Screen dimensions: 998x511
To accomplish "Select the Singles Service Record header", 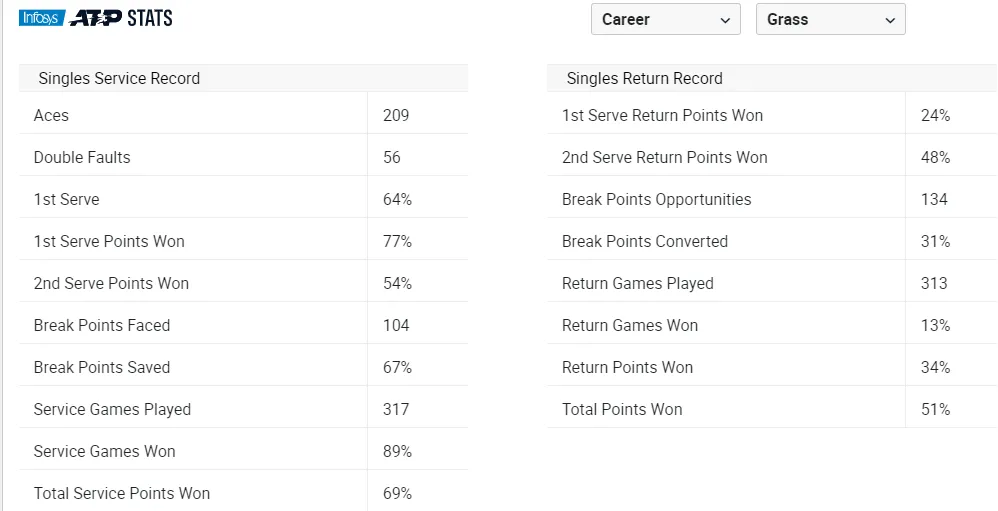I will click(119, 78).
